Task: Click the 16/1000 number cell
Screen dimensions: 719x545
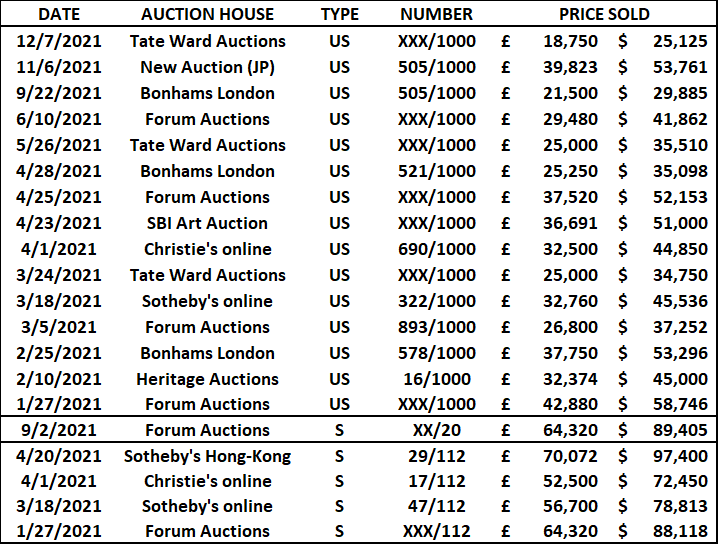Action: coord(437,379)
